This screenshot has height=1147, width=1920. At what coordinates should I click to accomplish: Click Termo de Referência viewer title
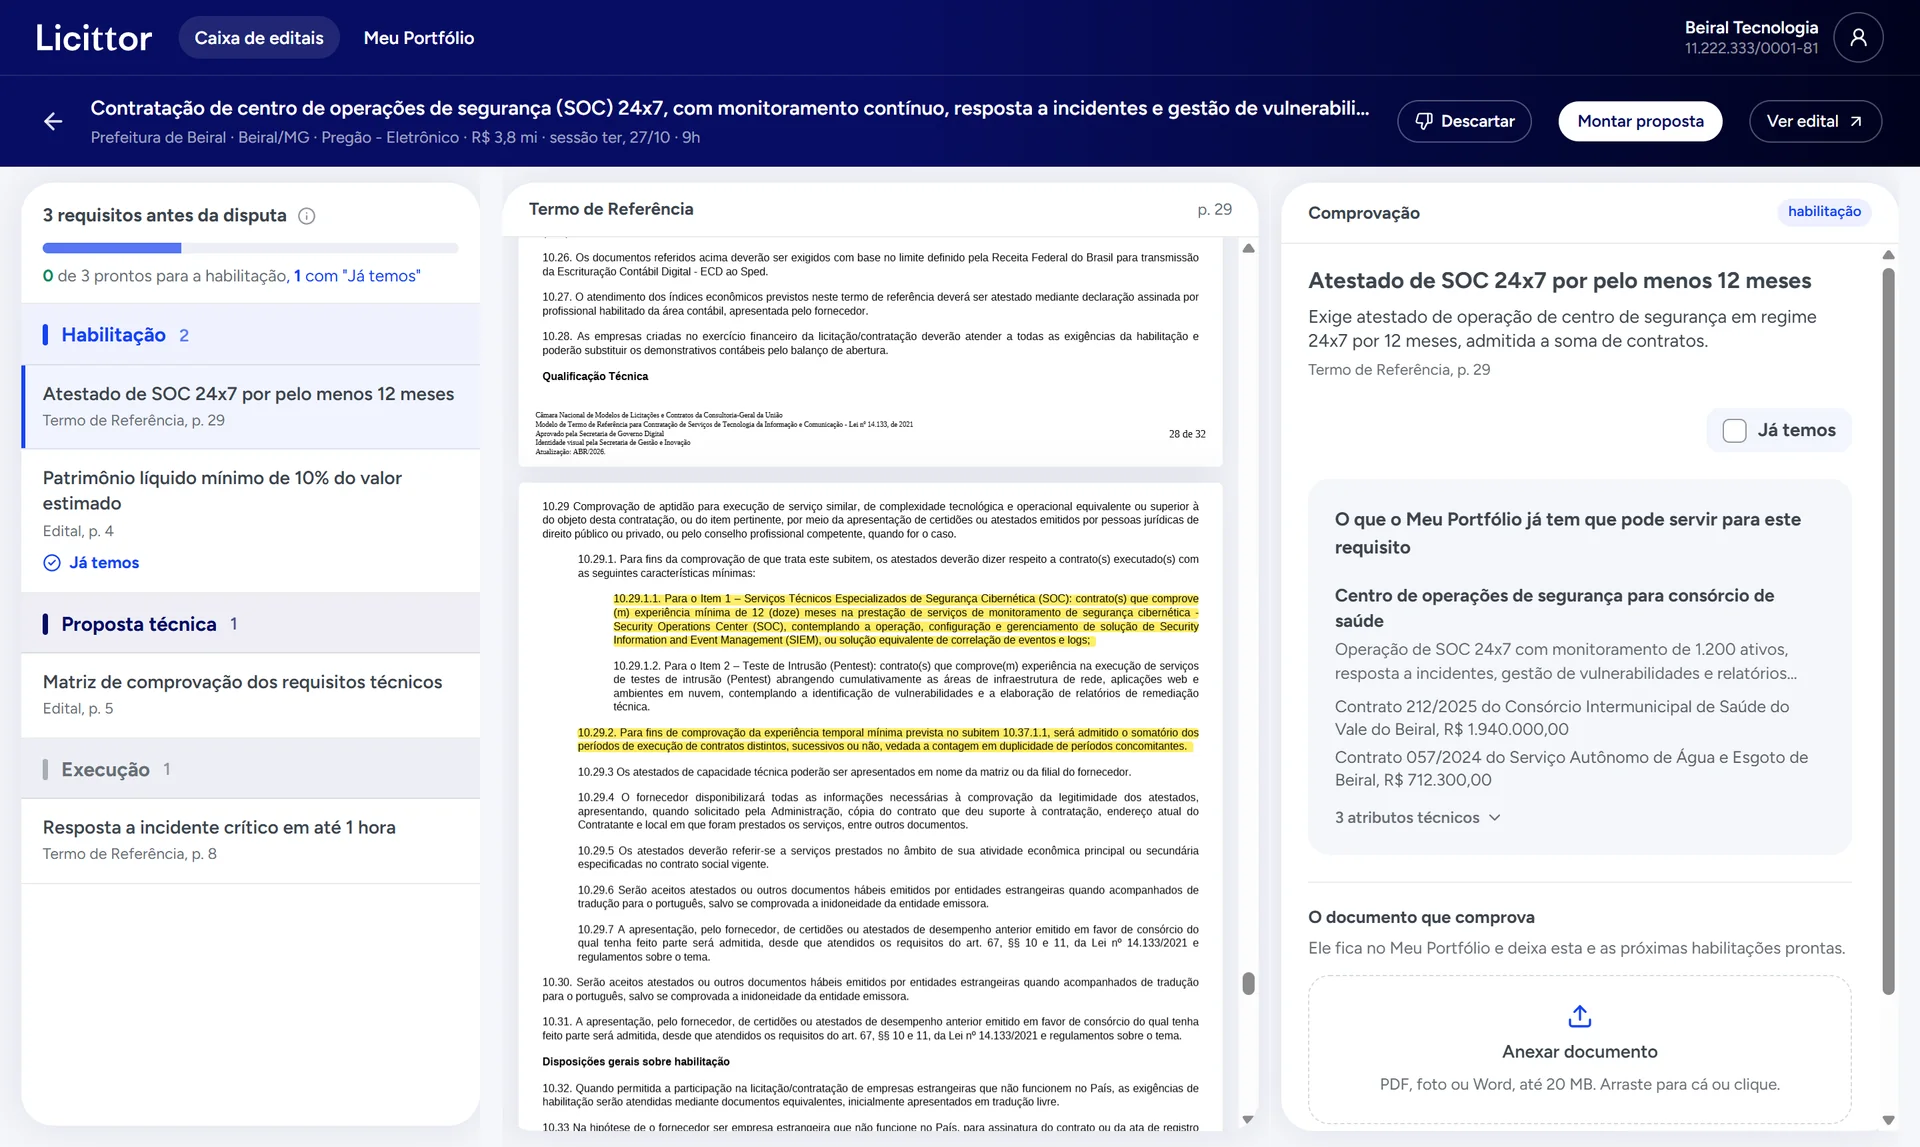pyautogui.click(x=611, y=209)
